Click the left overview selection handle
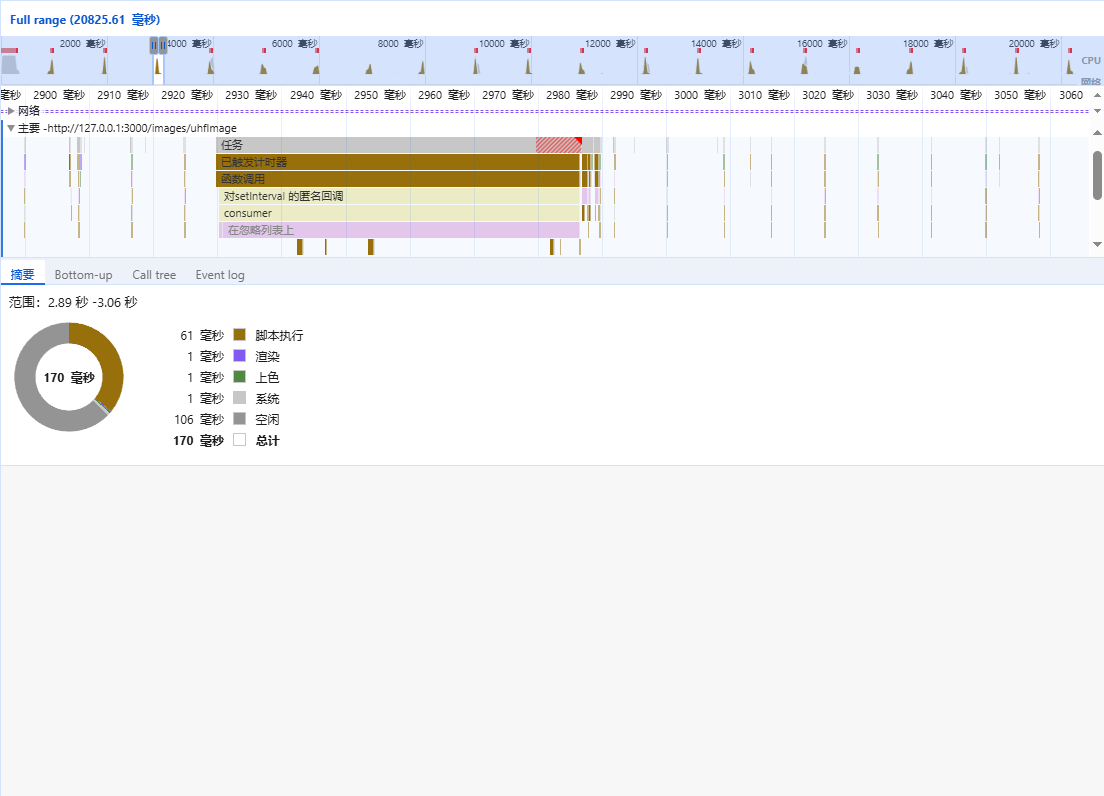The image size is (1104, 796). coord(153,45)
